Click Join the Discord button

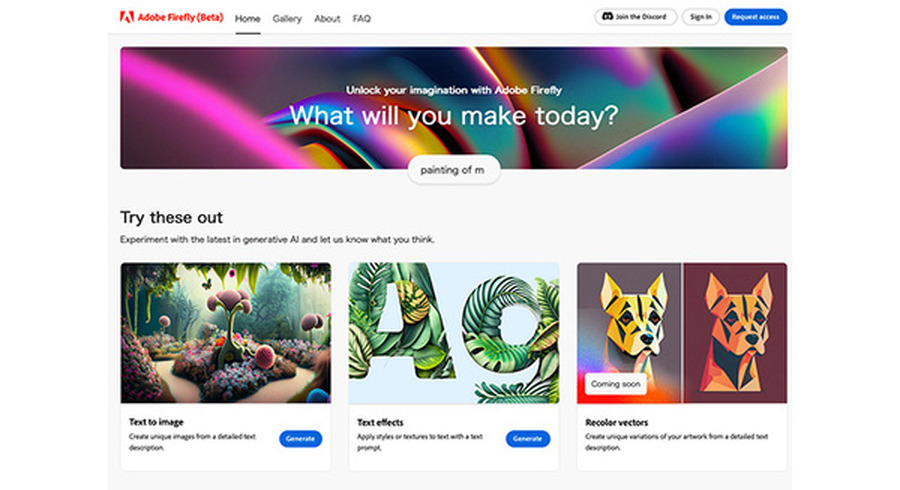pos(635,17)
